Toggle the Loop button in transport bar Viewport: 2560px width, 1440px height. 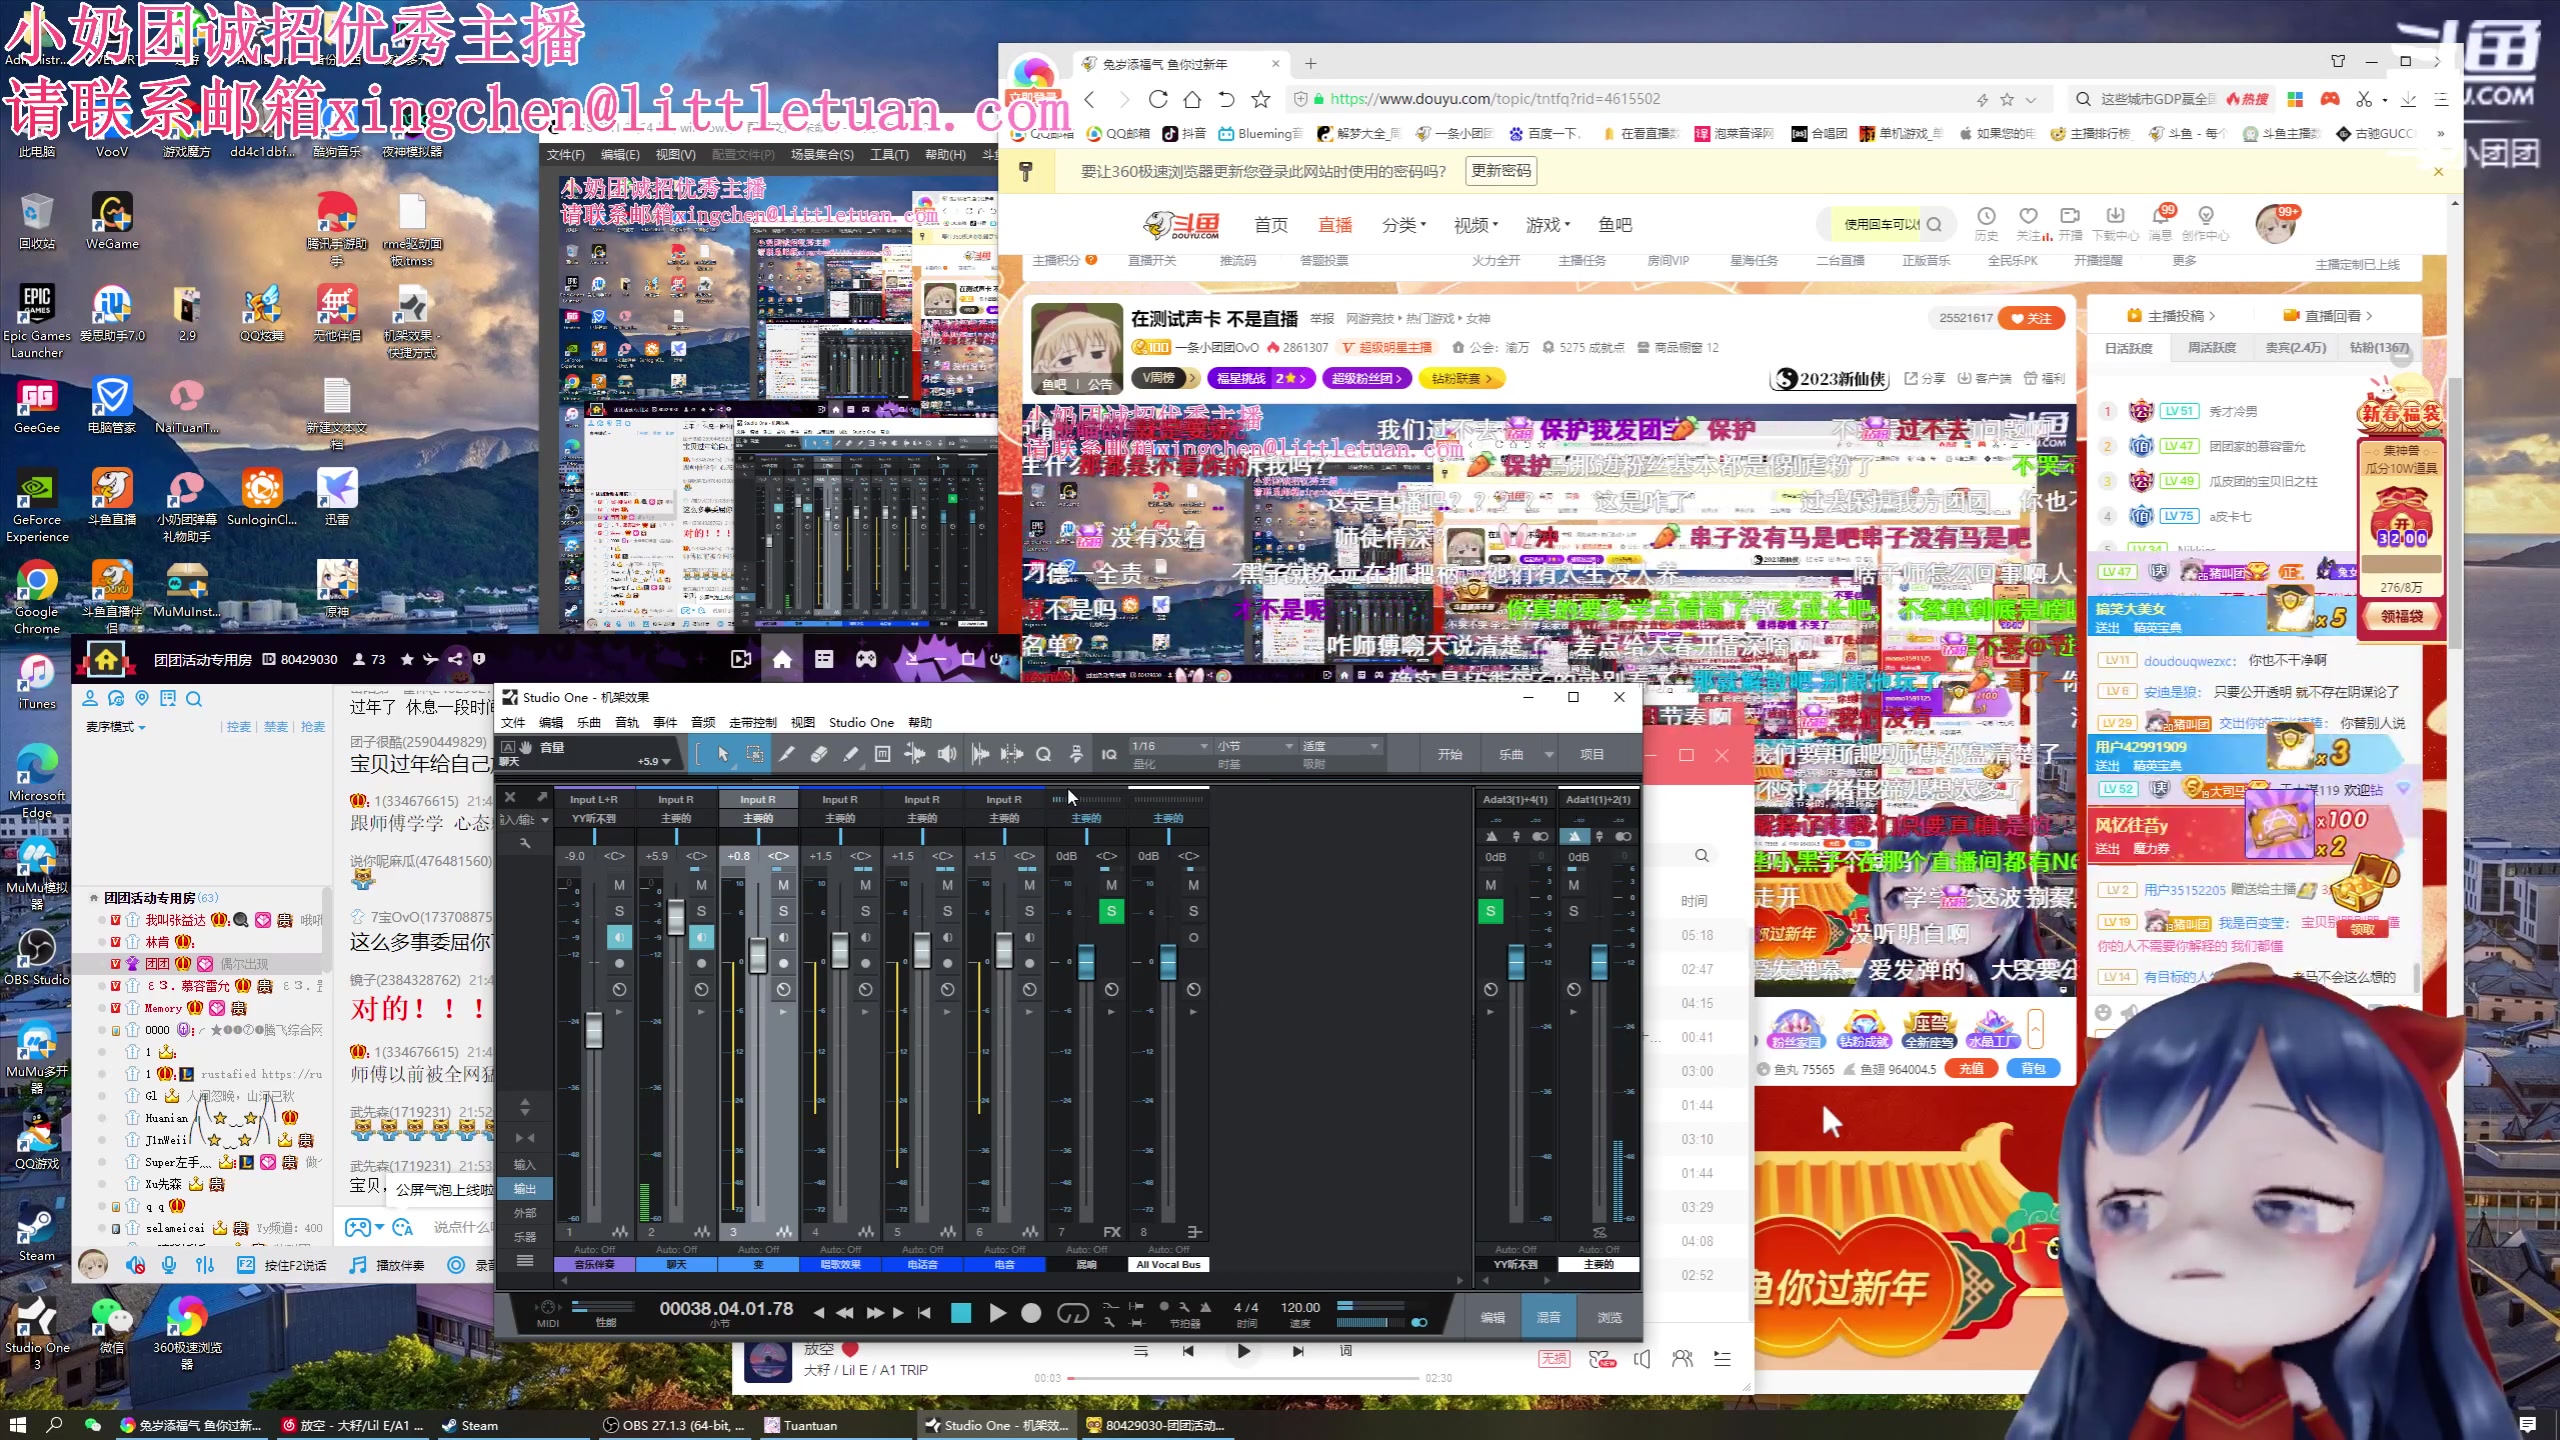point(1072,1313)
